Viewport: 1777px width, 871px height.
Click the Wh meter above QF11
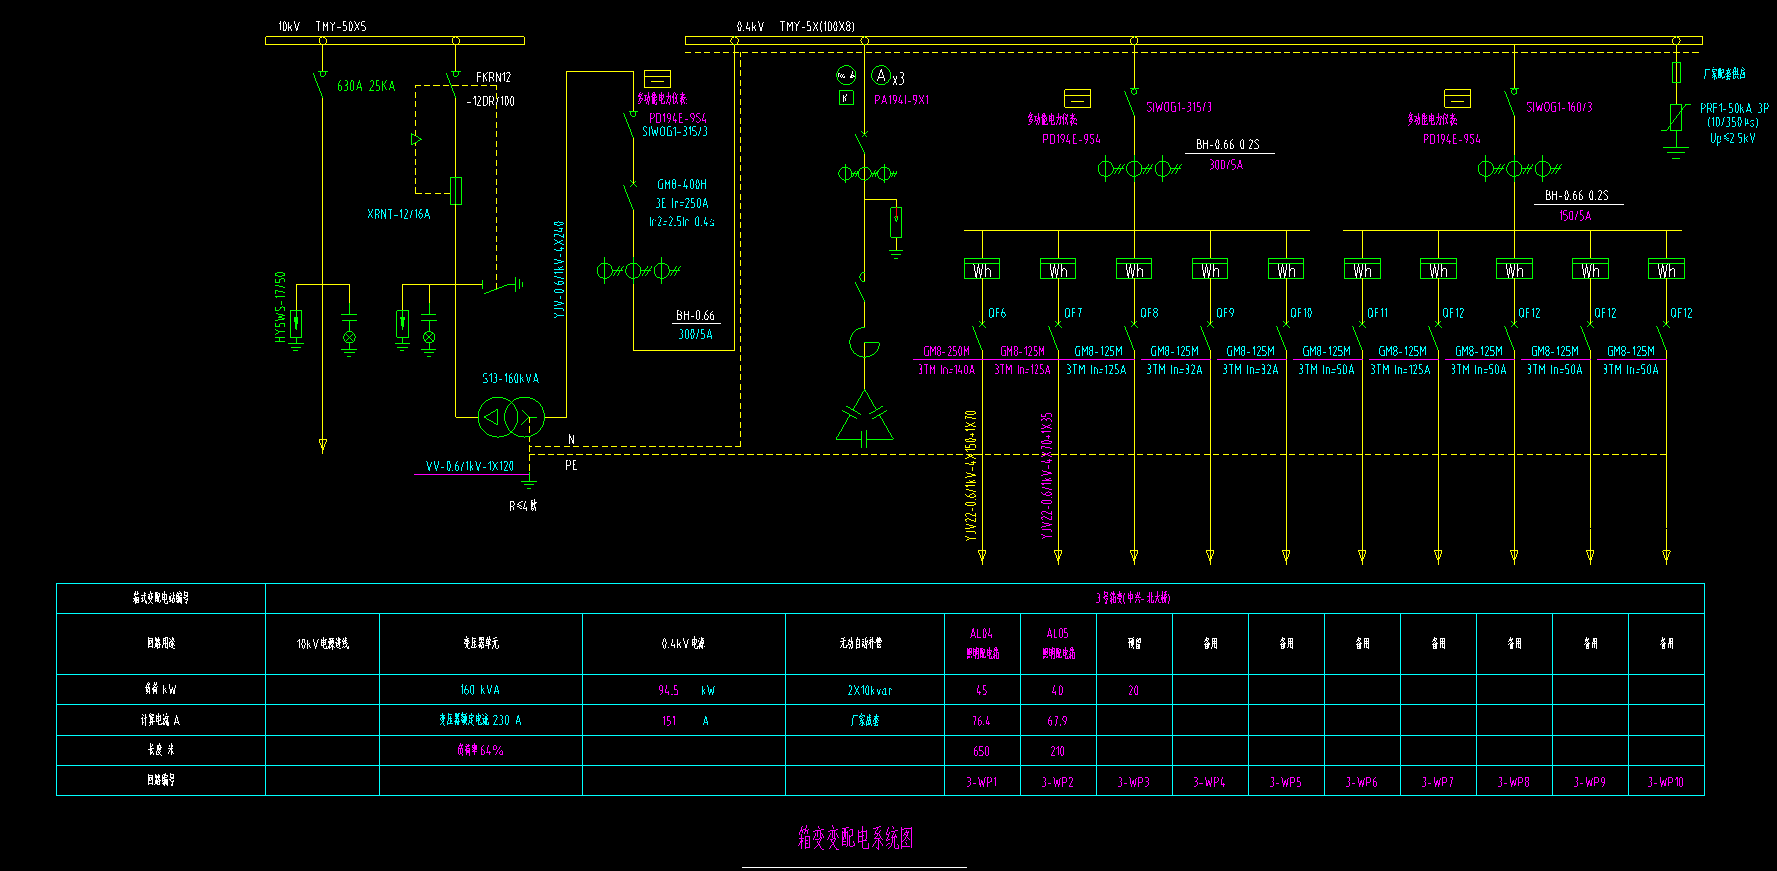pyautogui.click(x=1362, y=270)
